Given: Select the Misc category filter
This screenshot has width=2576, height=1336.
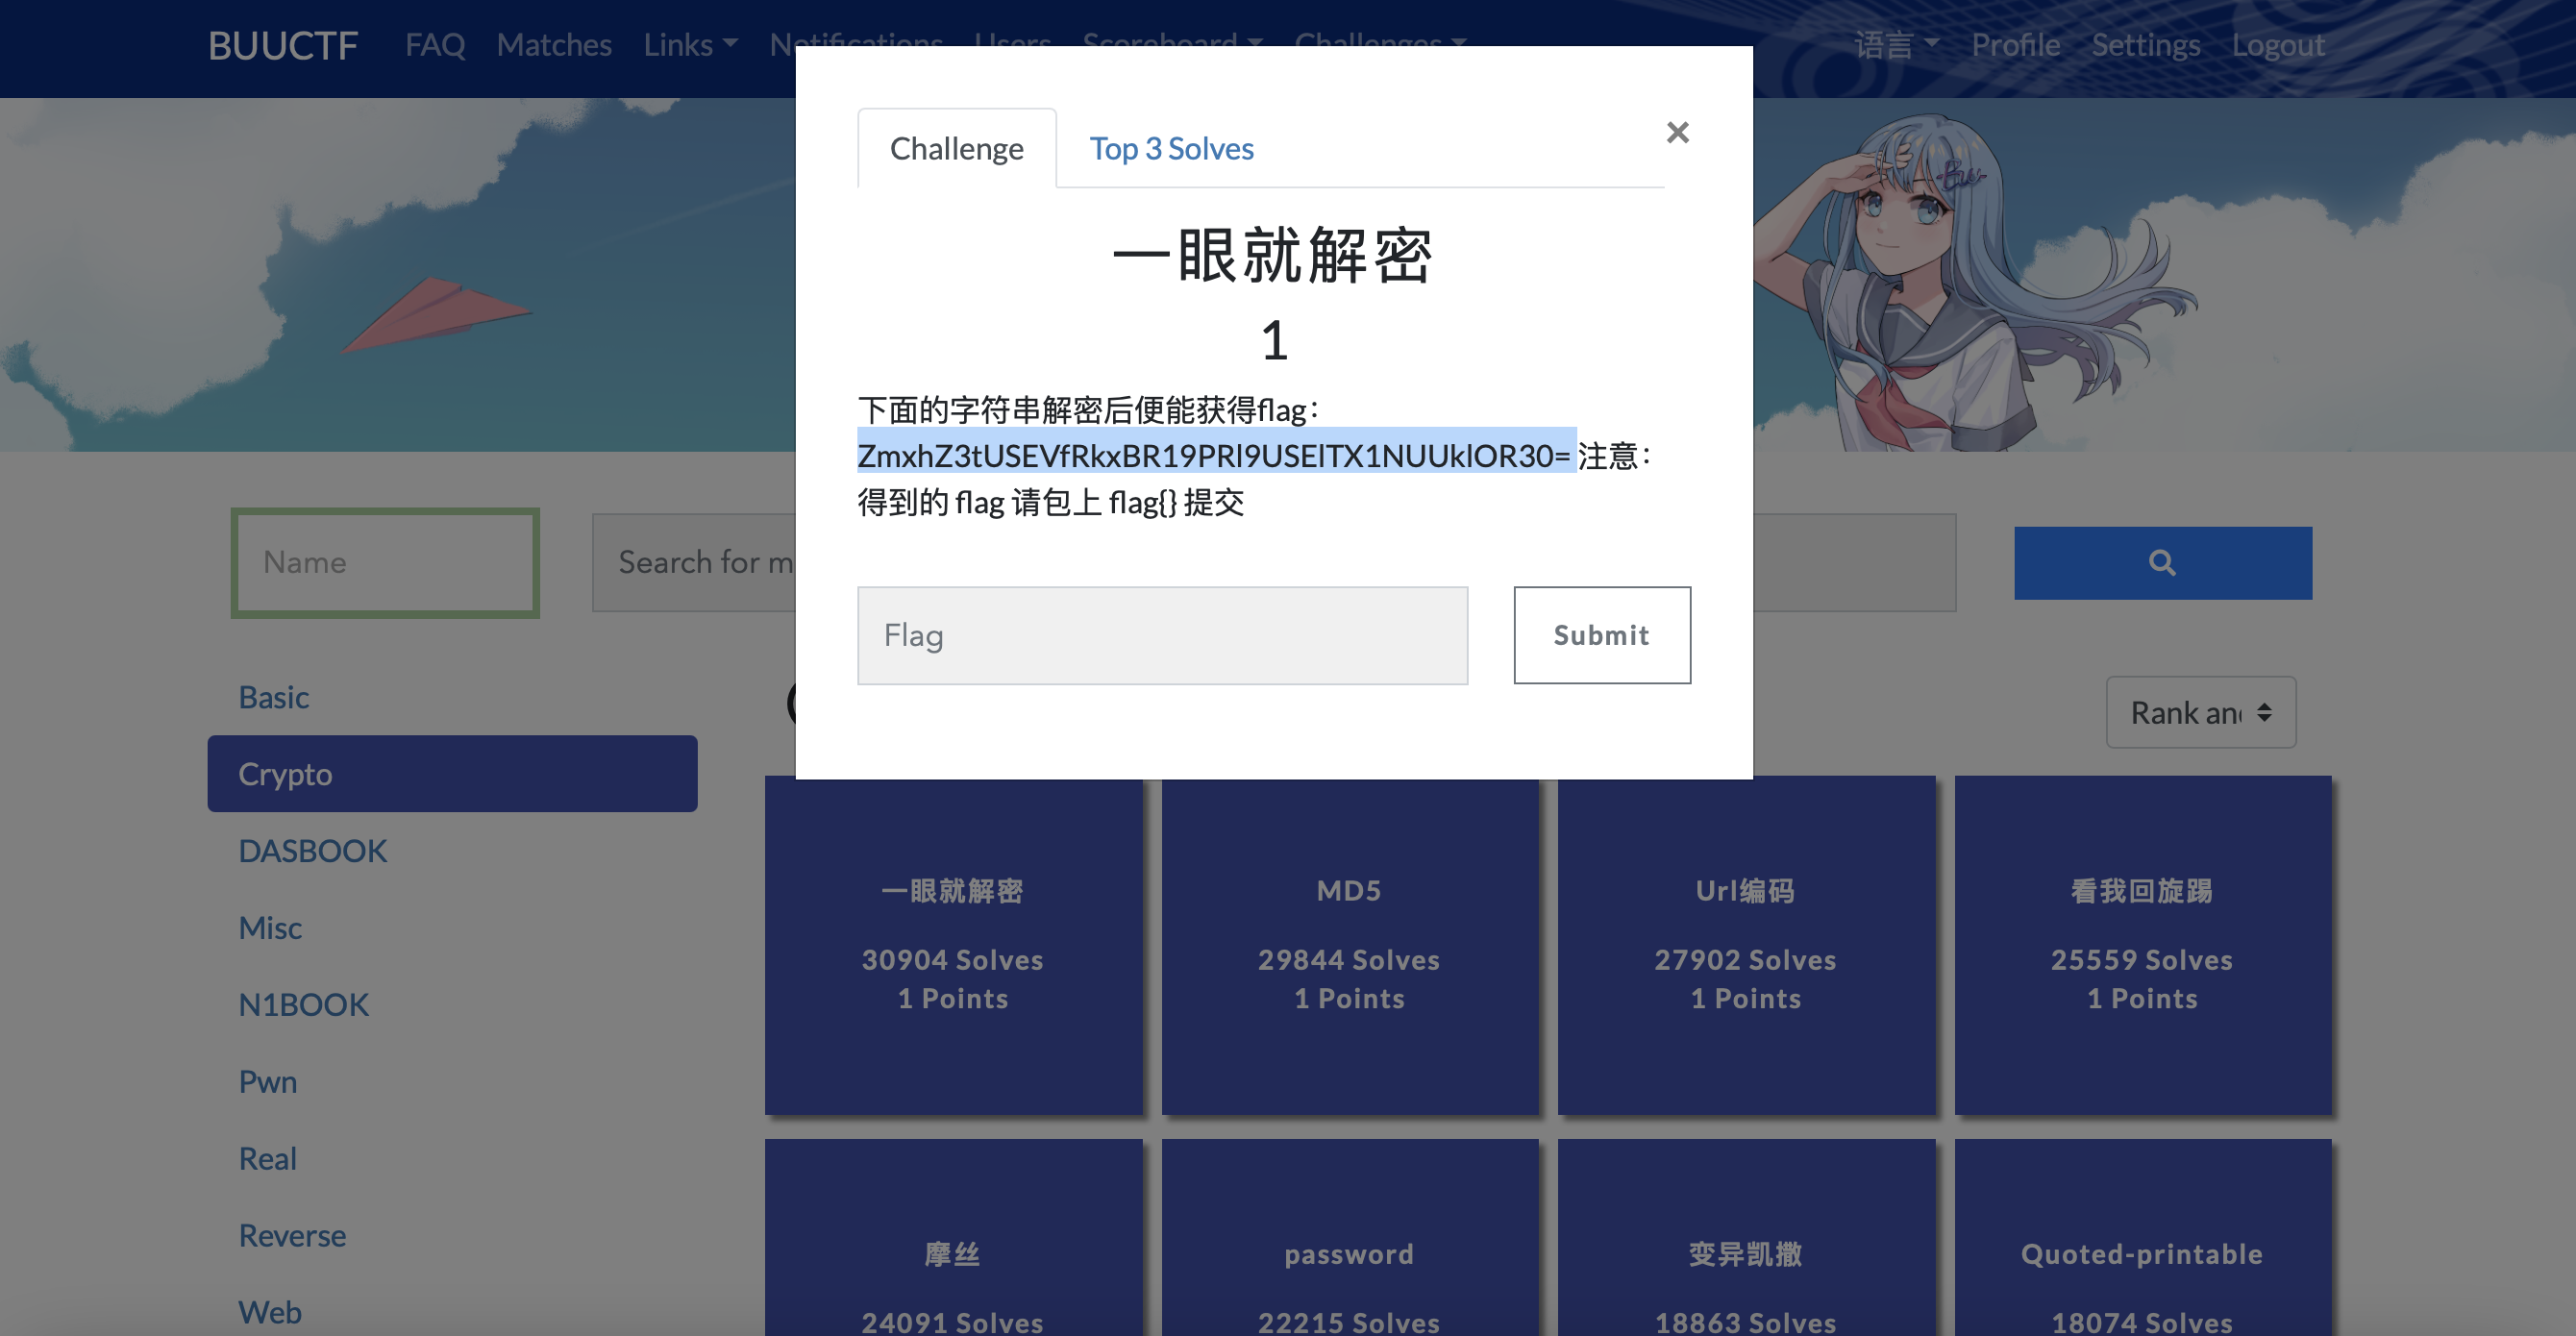Looking at the screenshot, I should (273, 927).
